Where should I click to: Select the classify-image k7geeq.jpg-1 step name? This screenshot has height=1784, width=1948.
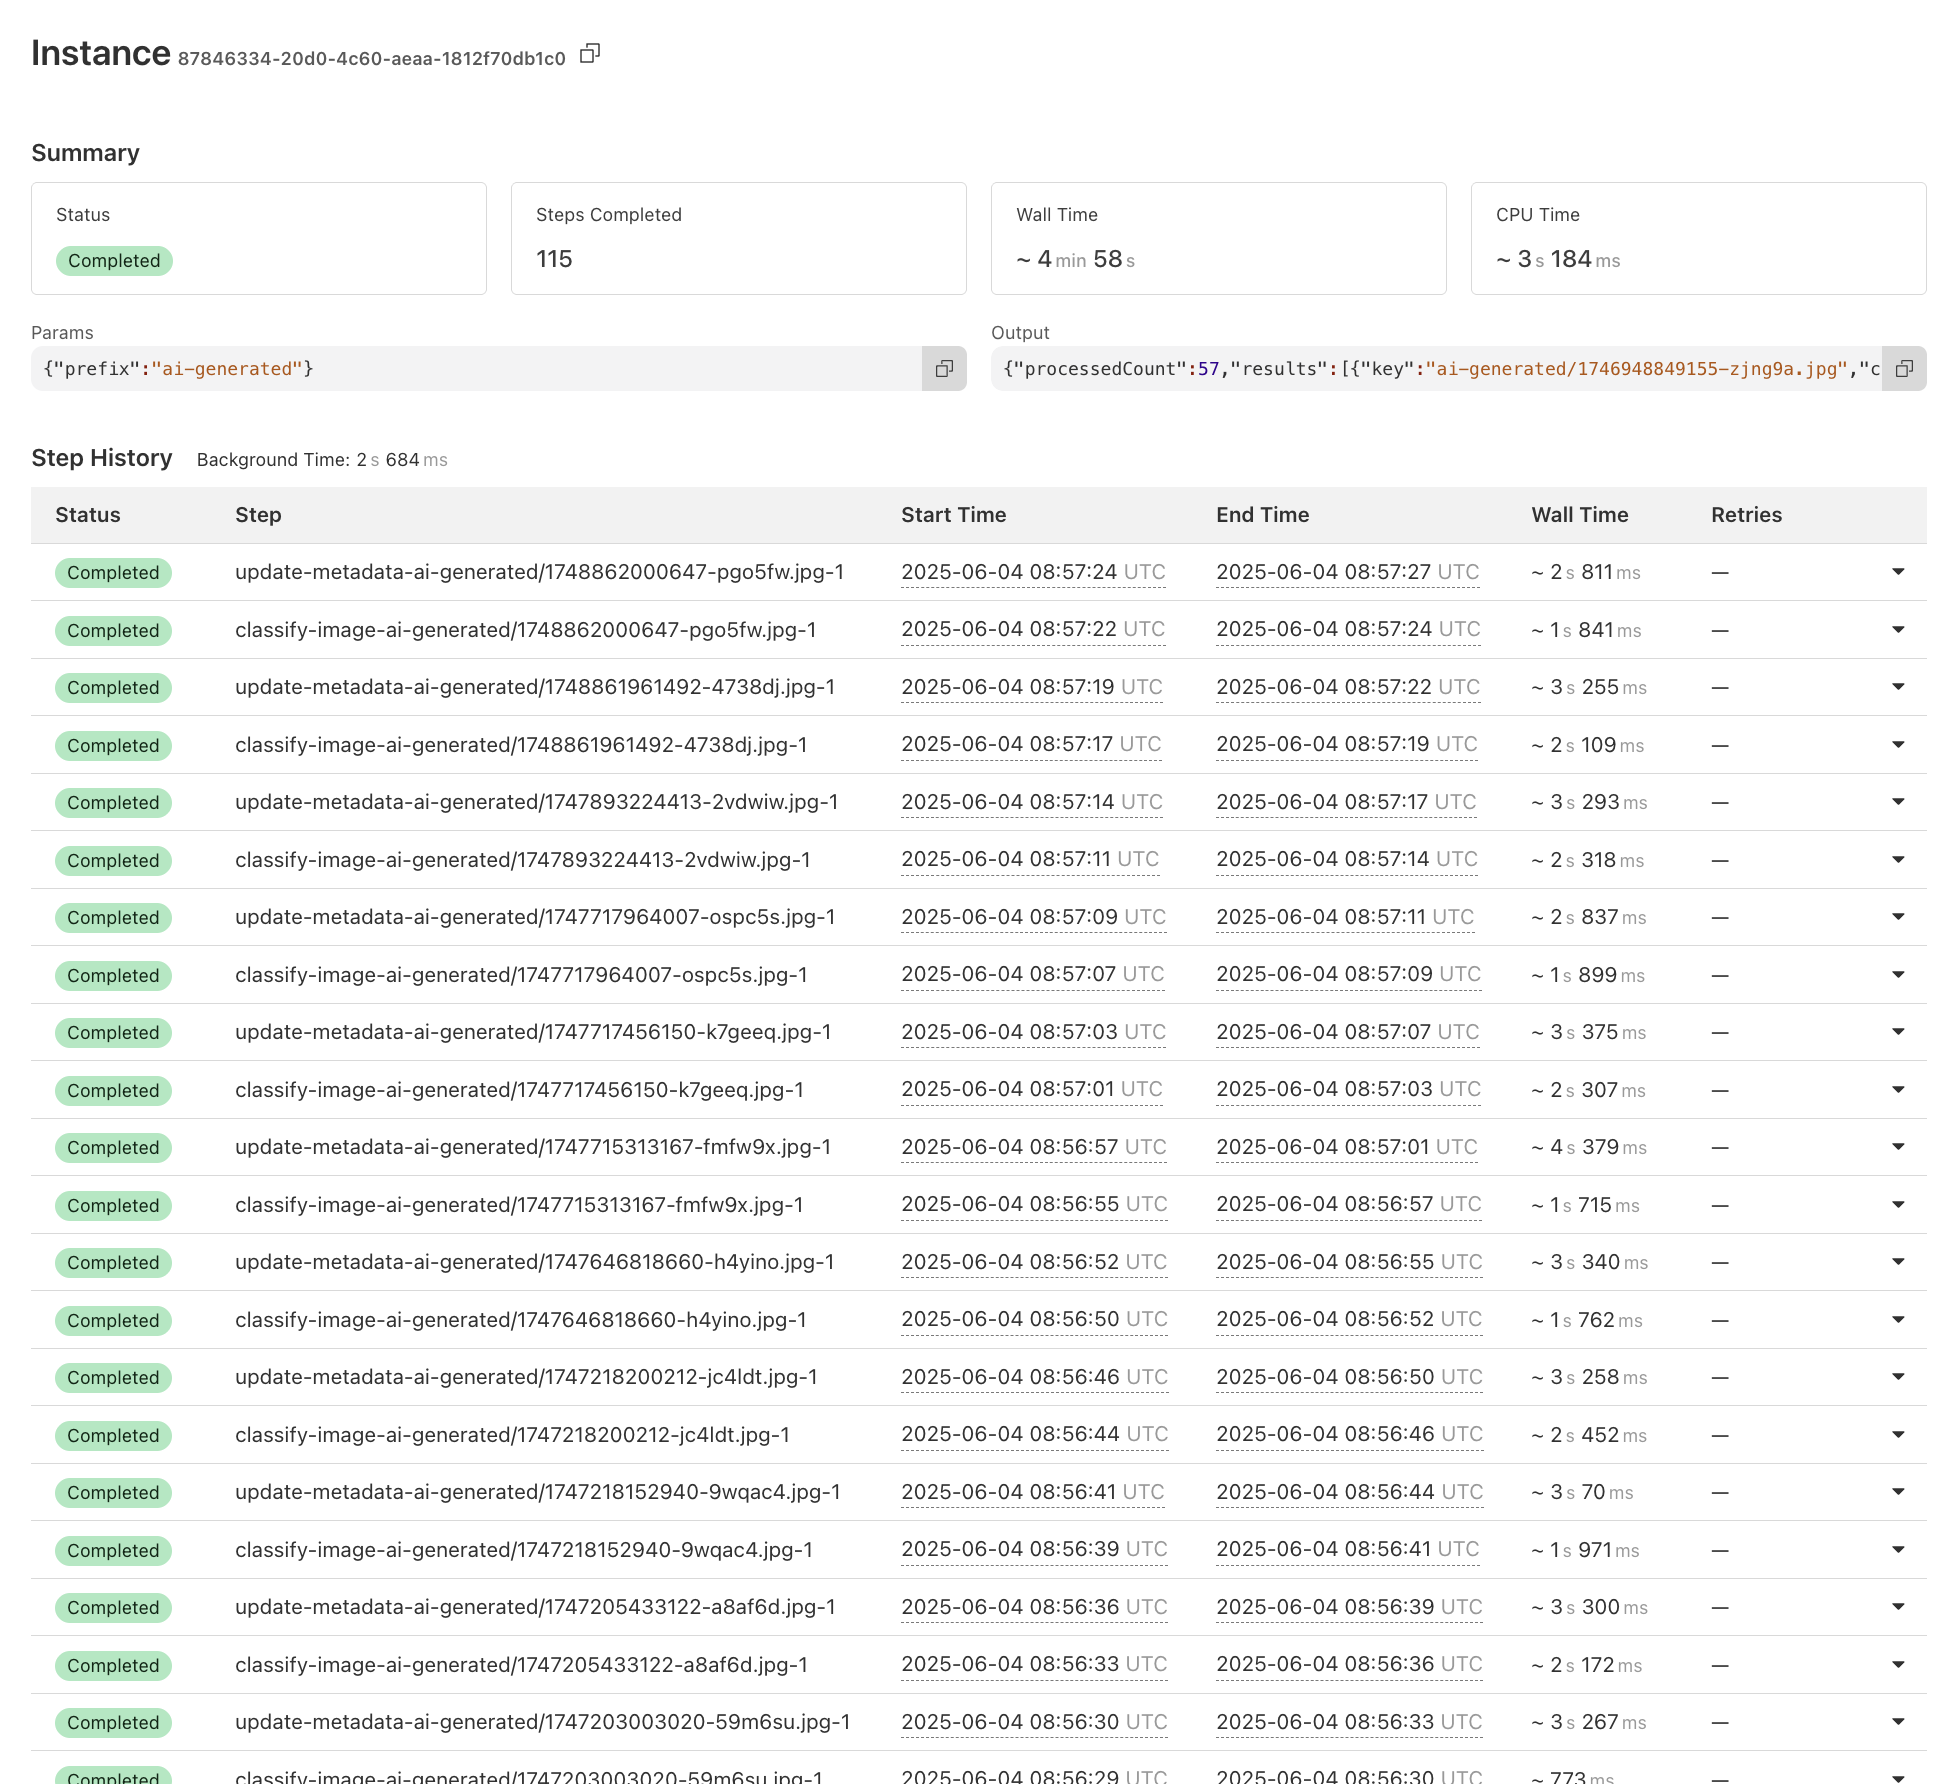(519, 1090)
